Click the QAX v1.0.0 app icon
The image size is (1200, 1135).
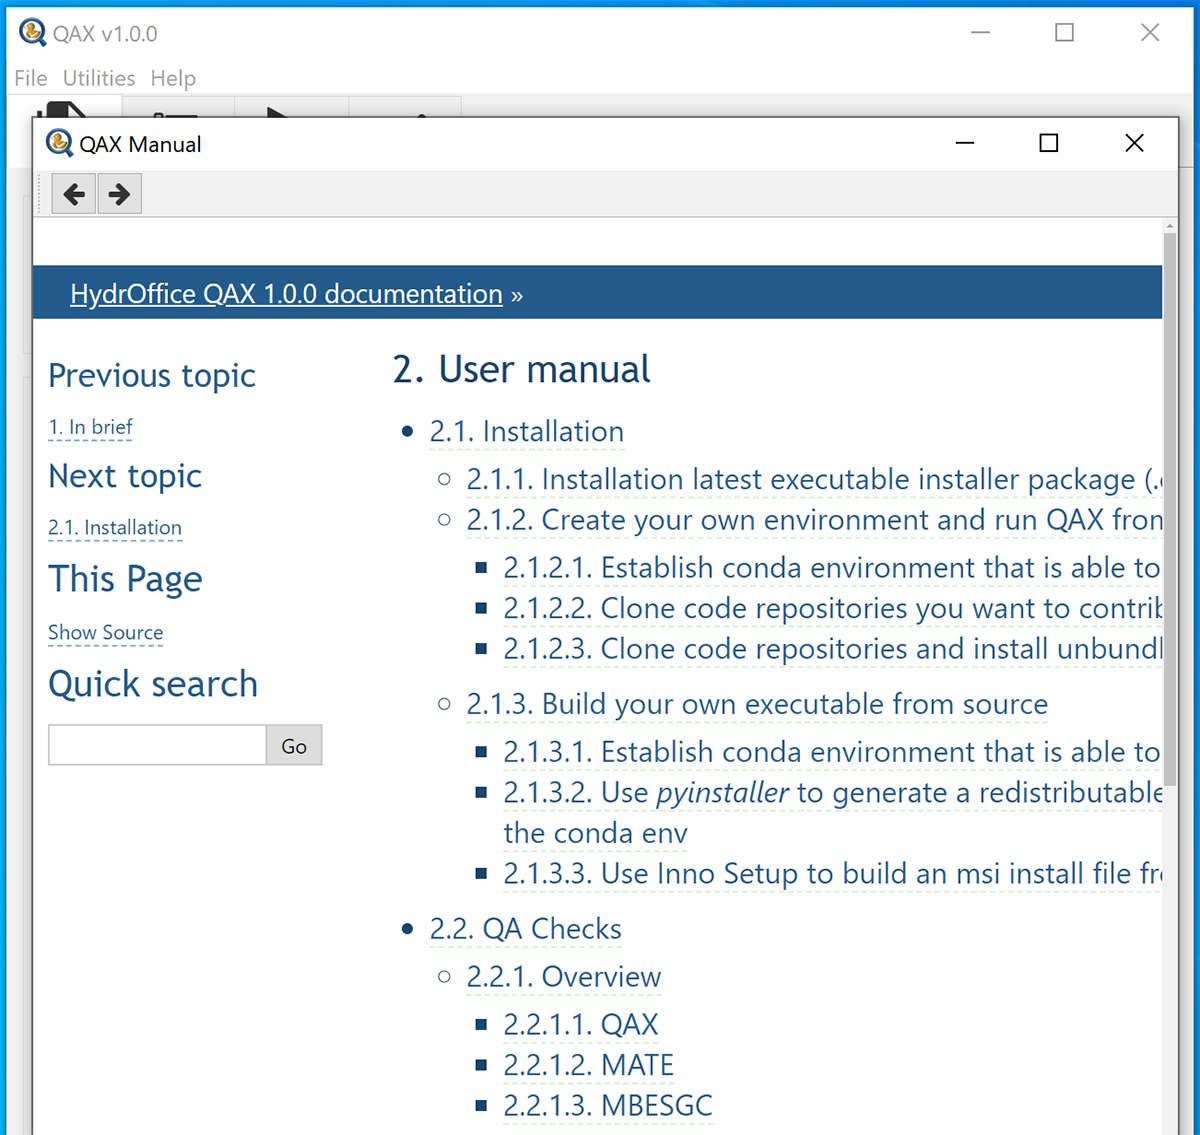[32, 33]
